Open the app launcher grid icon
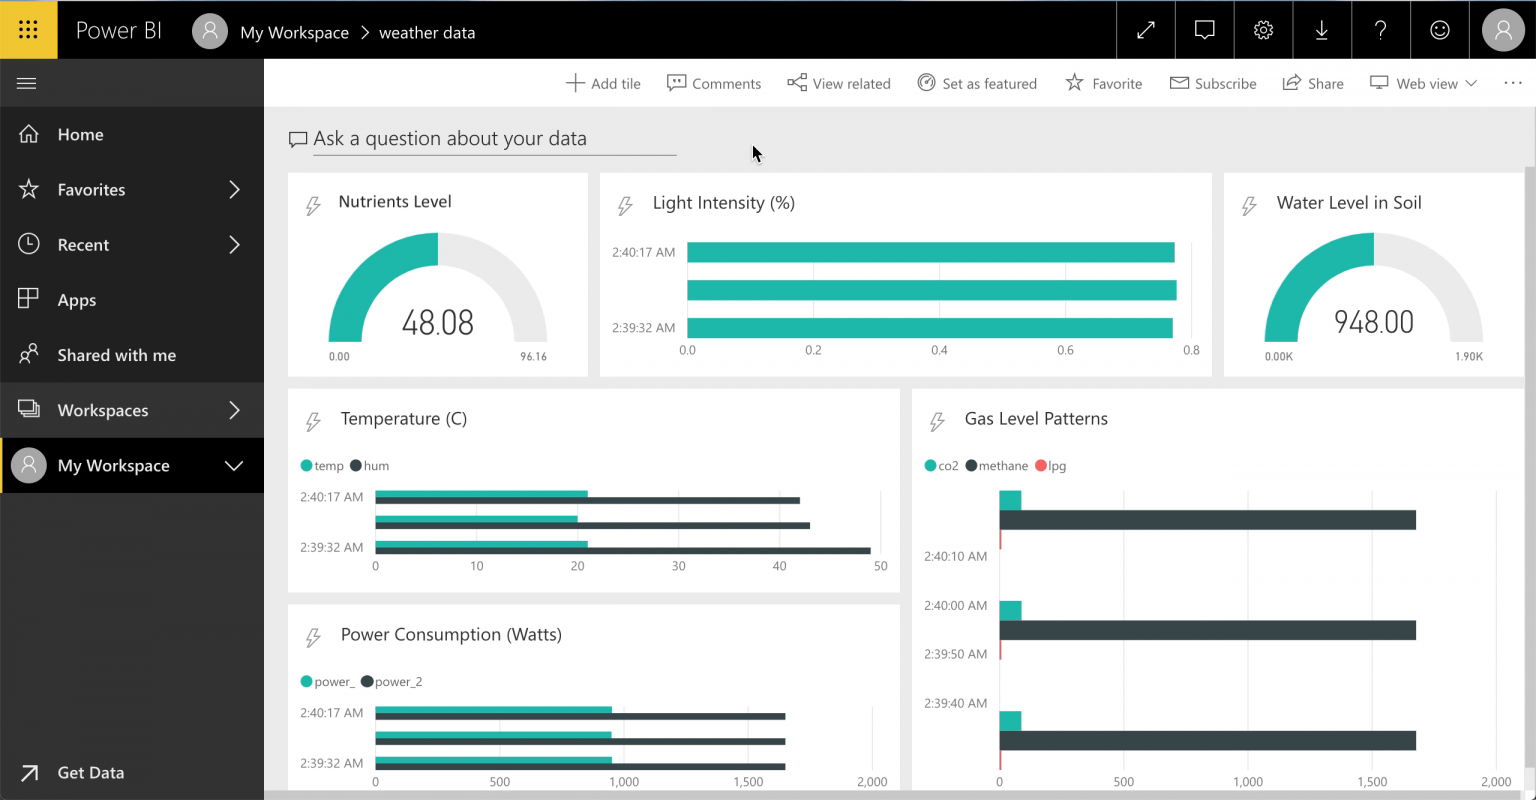The width and height of the screenshot is (1536, 800). pyautogui.click(x=28, y=30)
